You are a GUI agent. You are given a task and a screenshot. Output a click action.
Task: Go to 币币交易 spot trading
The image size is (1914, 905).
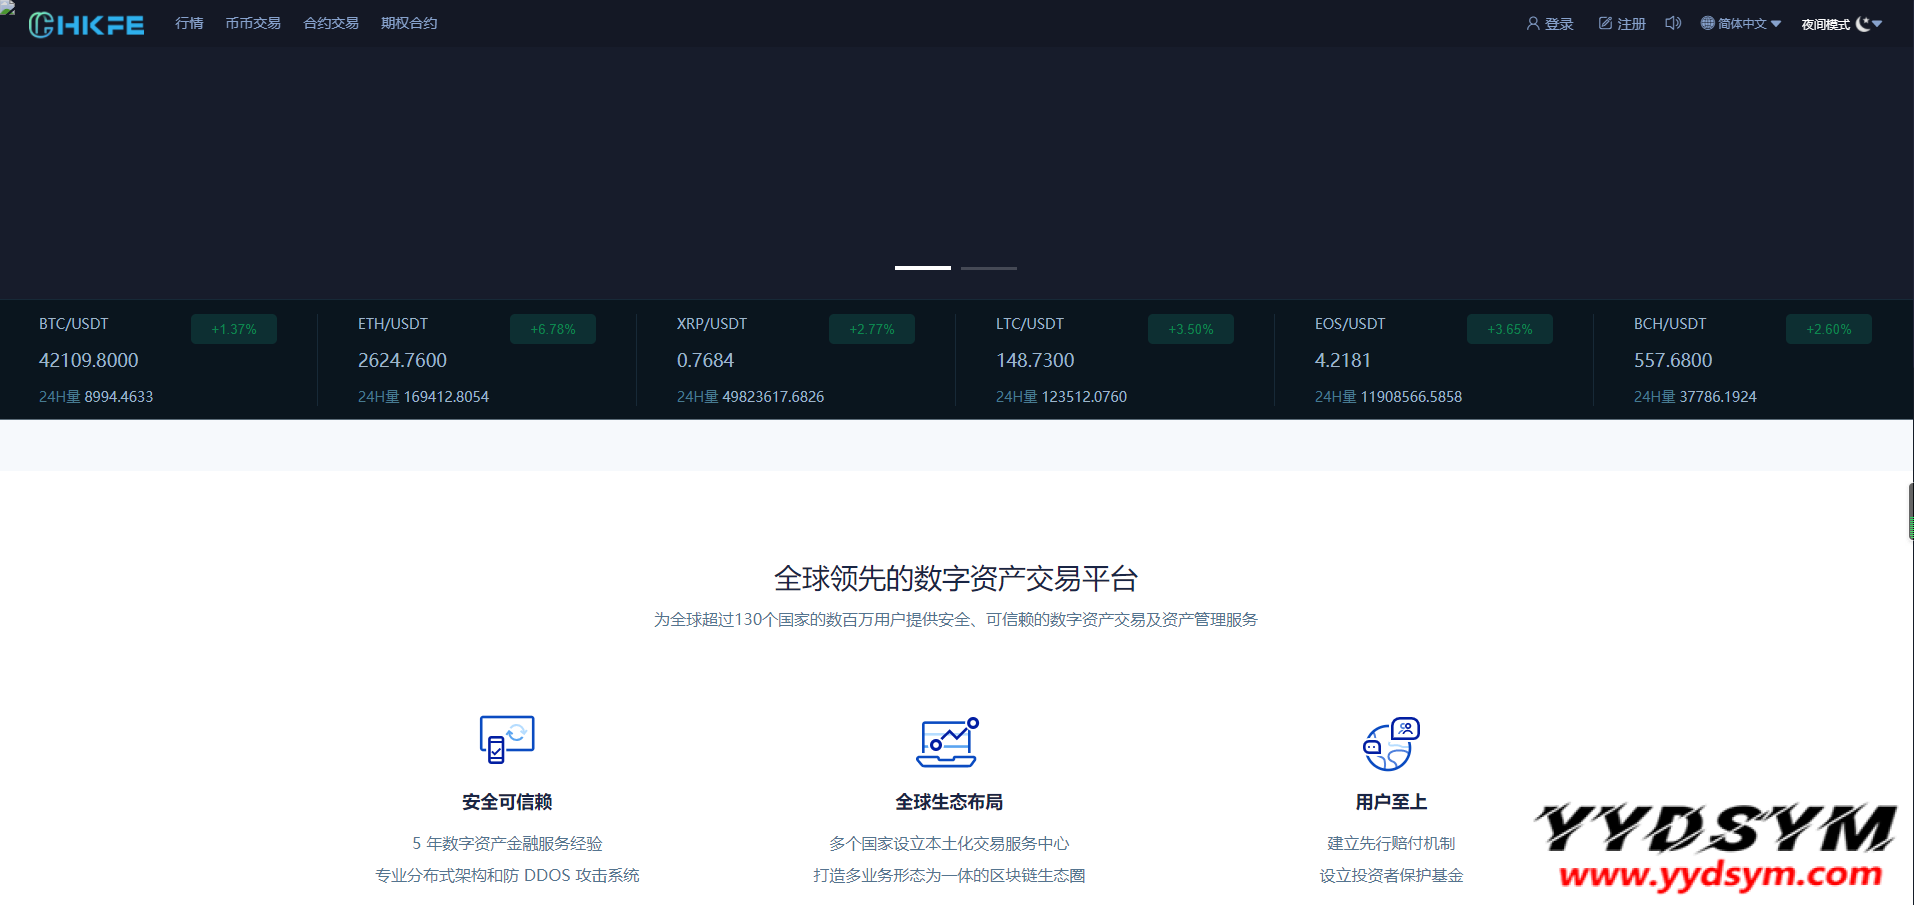[253, 23]
